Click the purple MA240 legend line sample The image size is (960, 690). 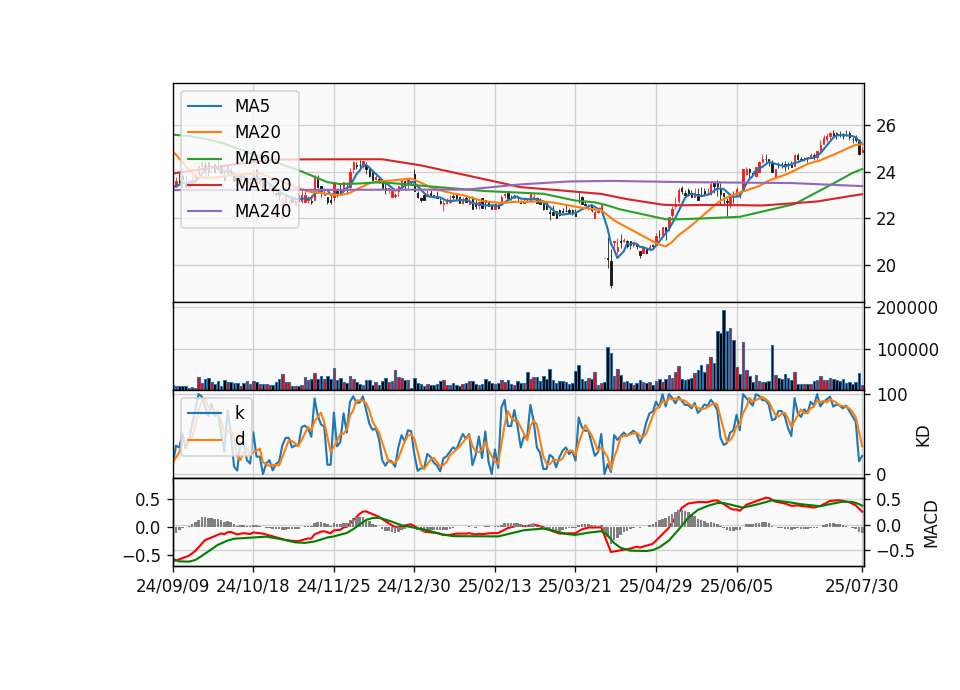pyautogui.click(x=204, y=211)
